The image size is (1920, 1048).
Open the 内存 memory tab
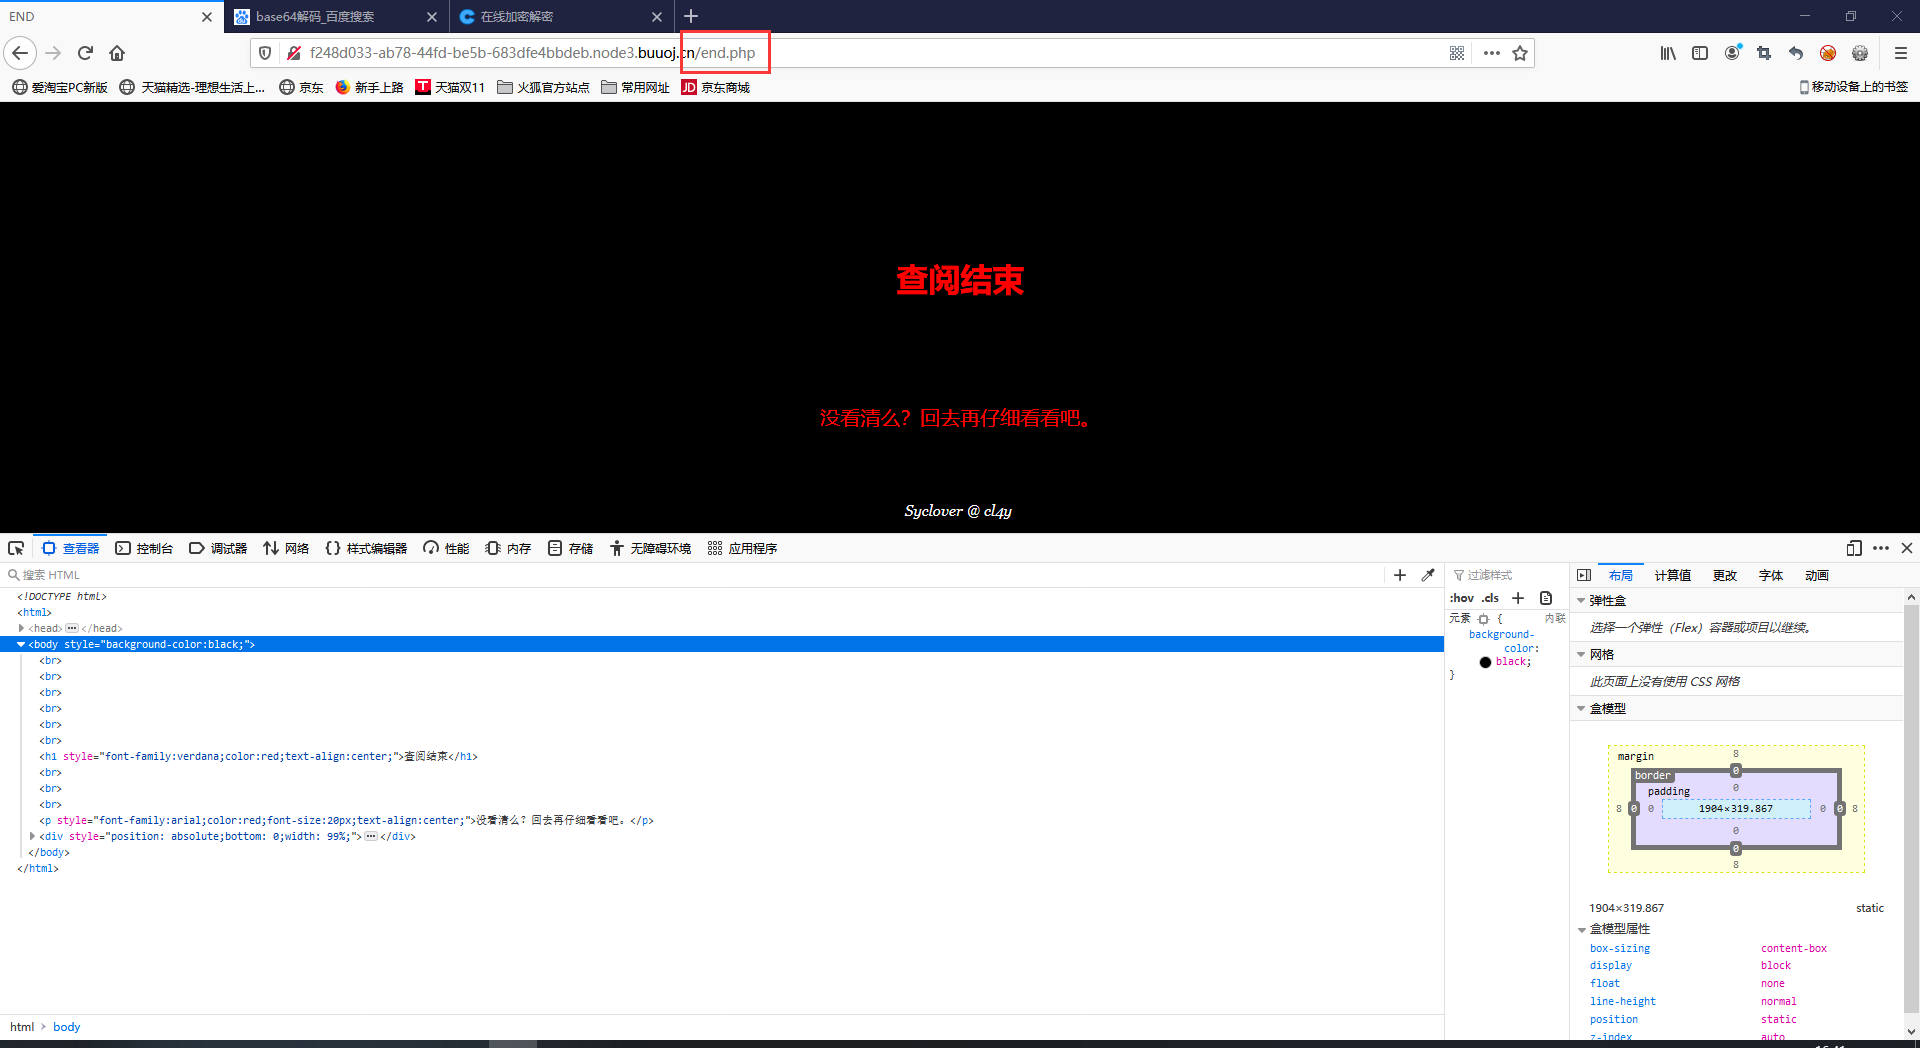(x=508, y=548)
